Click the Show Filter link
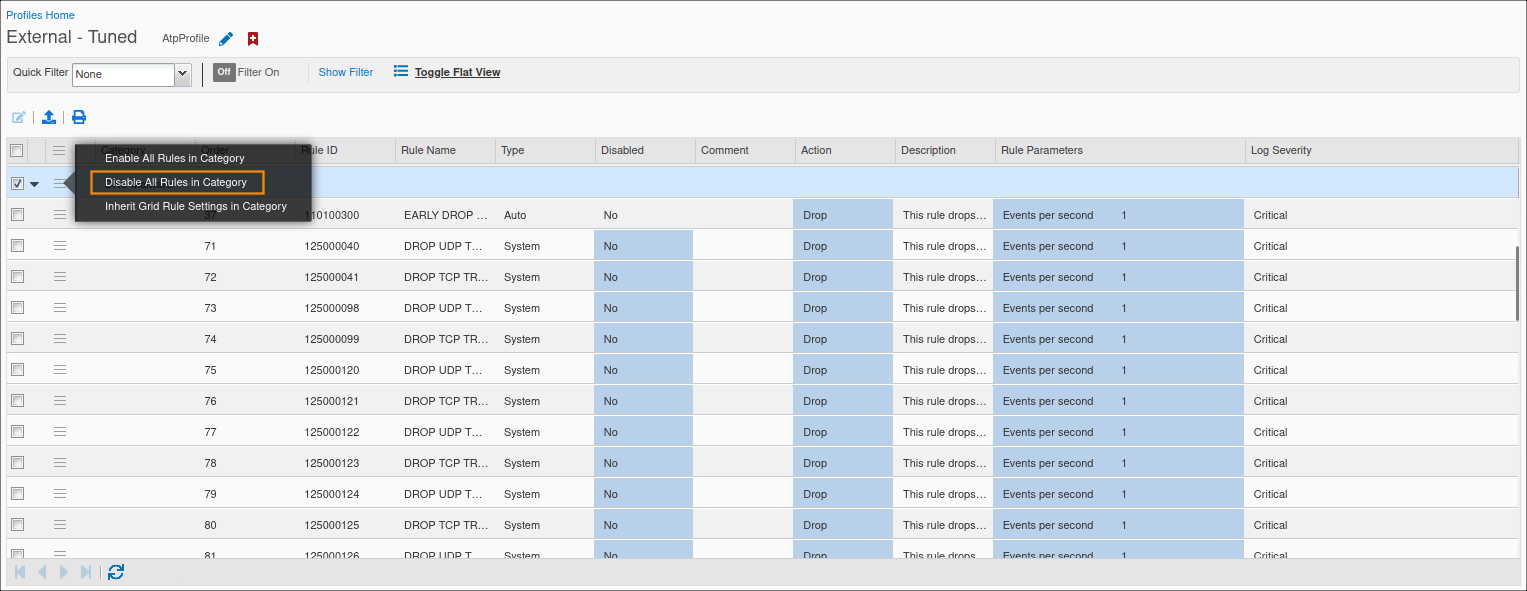 (346, 72)
